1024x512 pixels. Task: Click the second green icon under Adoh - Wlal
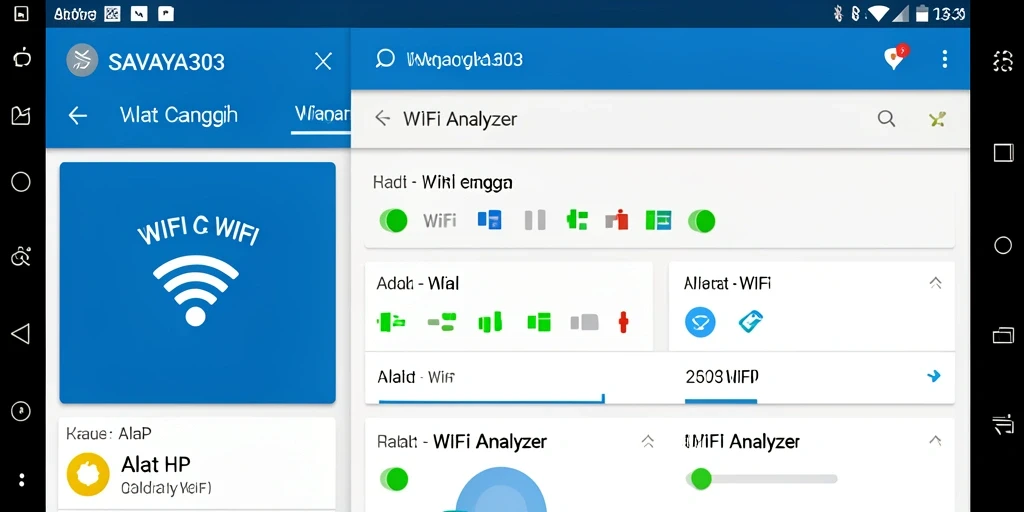click(442, 321)
